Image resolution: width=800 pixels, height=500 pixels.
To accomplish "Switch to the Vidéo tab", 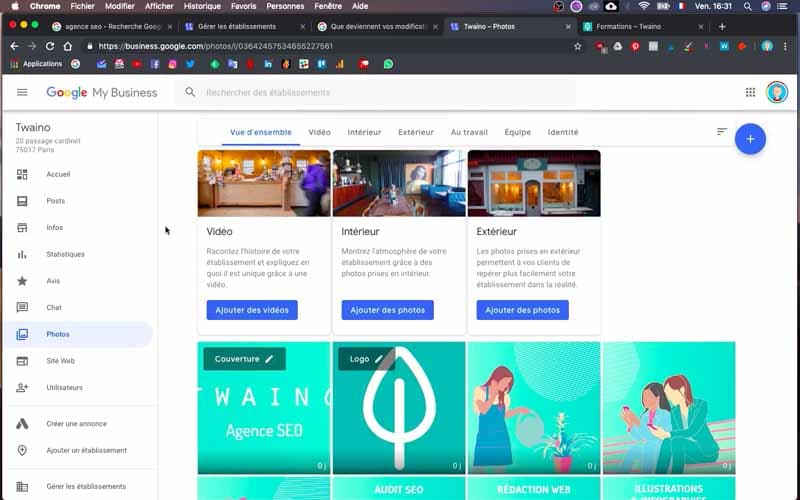I will pyautogui.click(x=319, y=132).
